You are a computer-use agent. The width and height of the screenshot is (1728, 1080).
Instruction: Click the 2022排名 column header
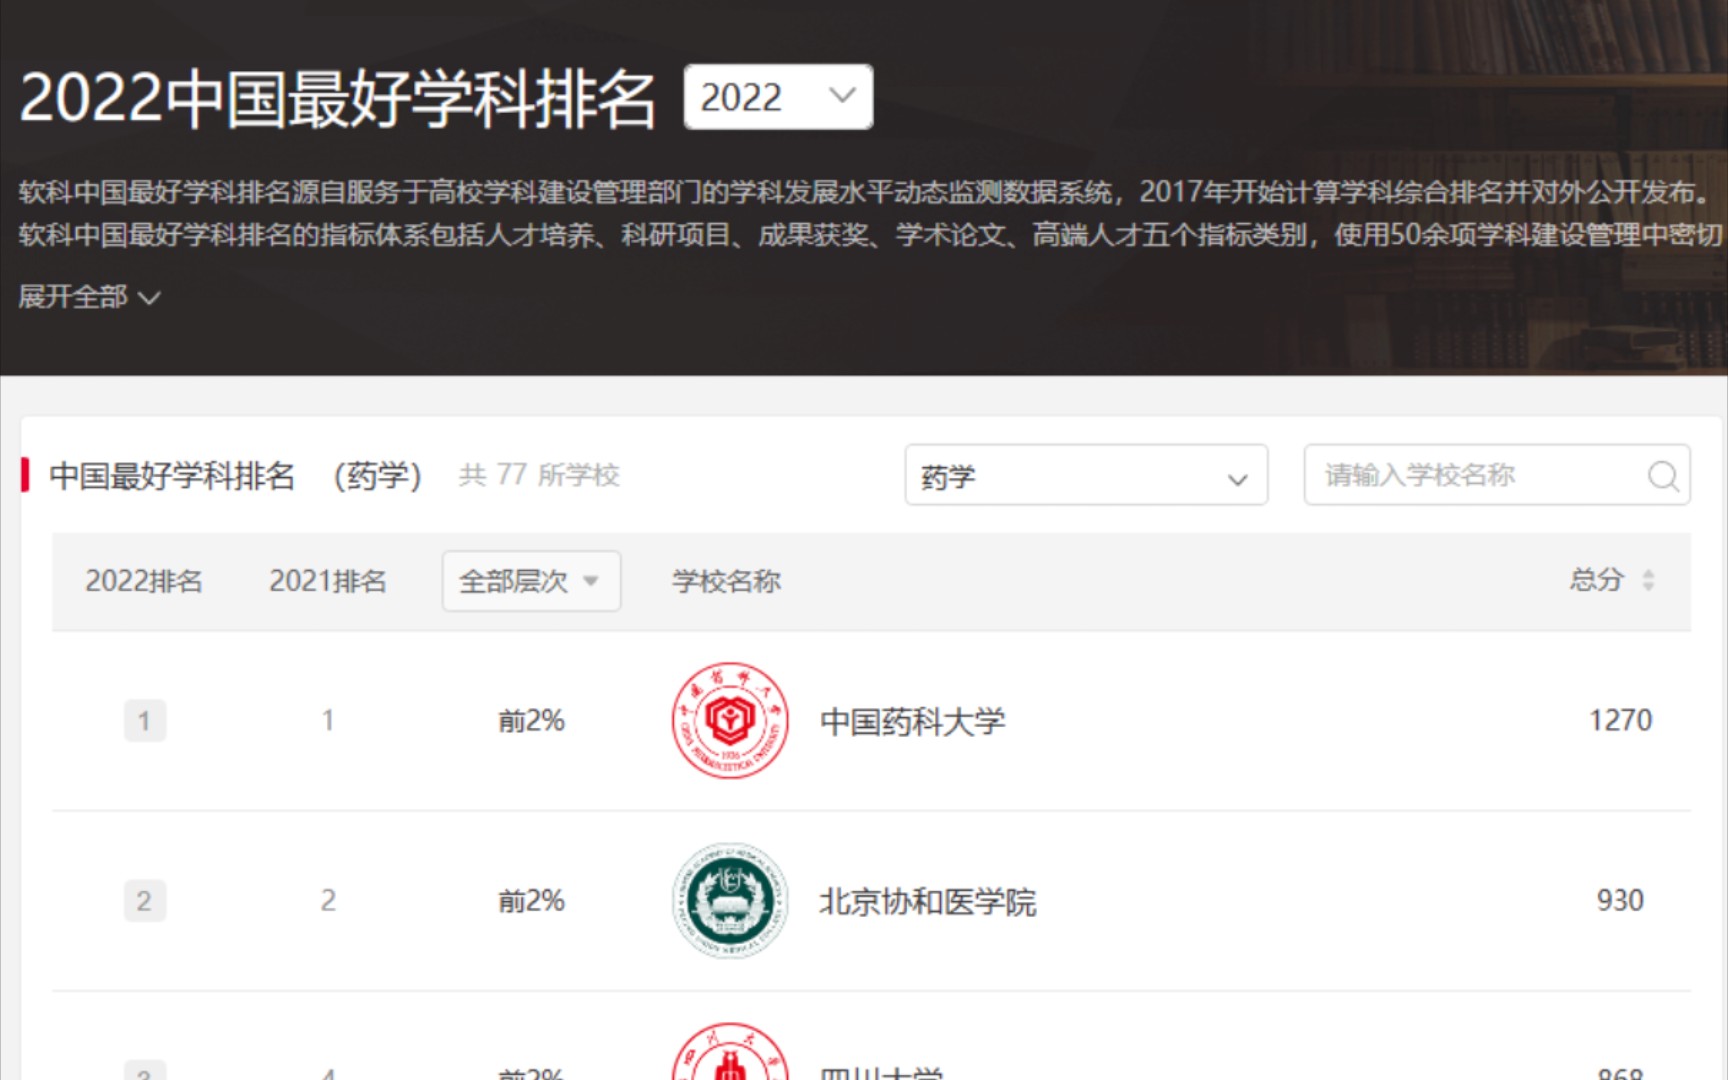144,581
